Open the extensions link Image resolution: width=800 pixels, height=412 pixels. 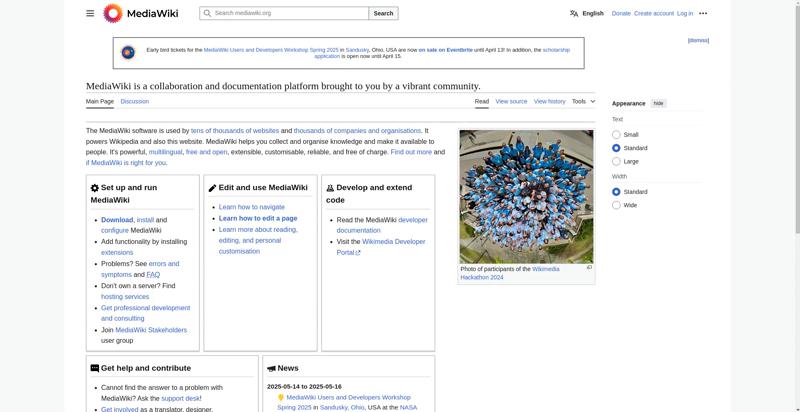tap(117, 252)
